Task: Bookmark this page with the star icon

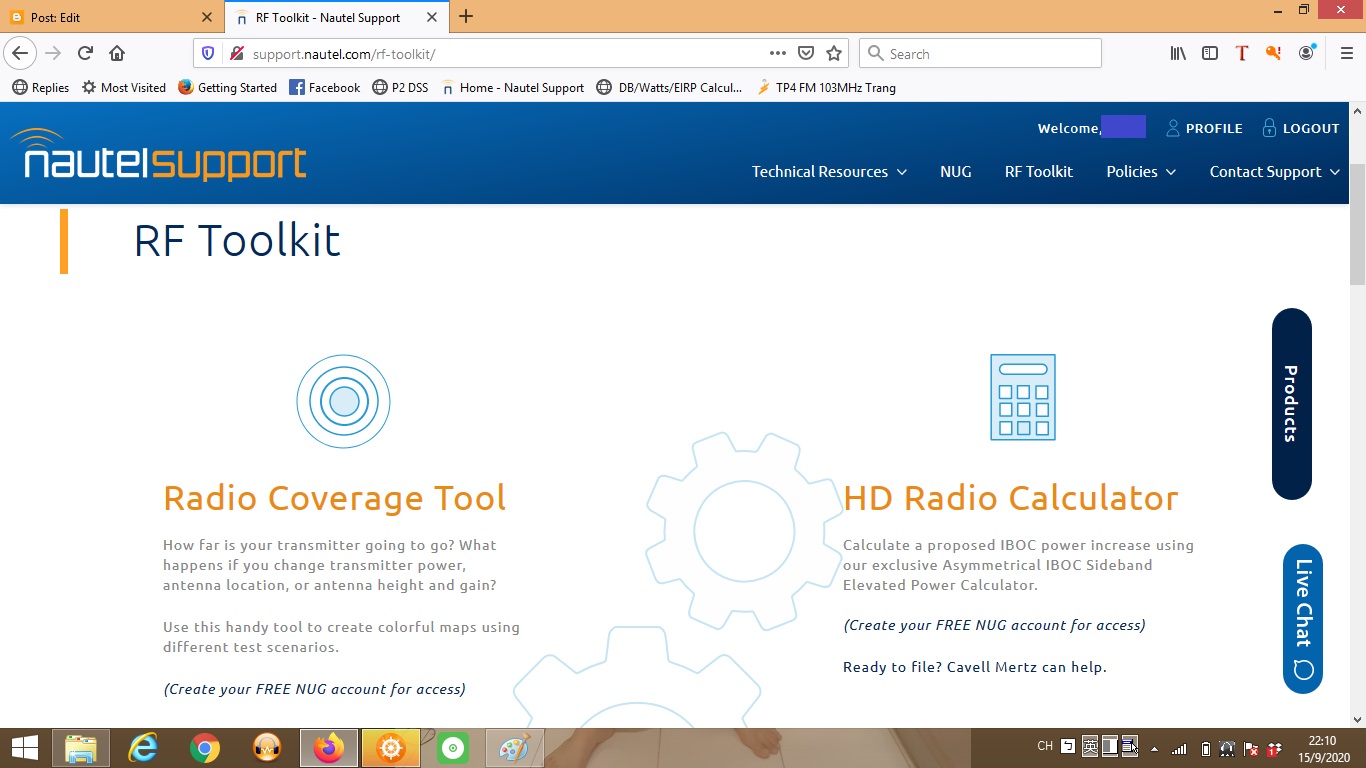Action: [834, 53]
